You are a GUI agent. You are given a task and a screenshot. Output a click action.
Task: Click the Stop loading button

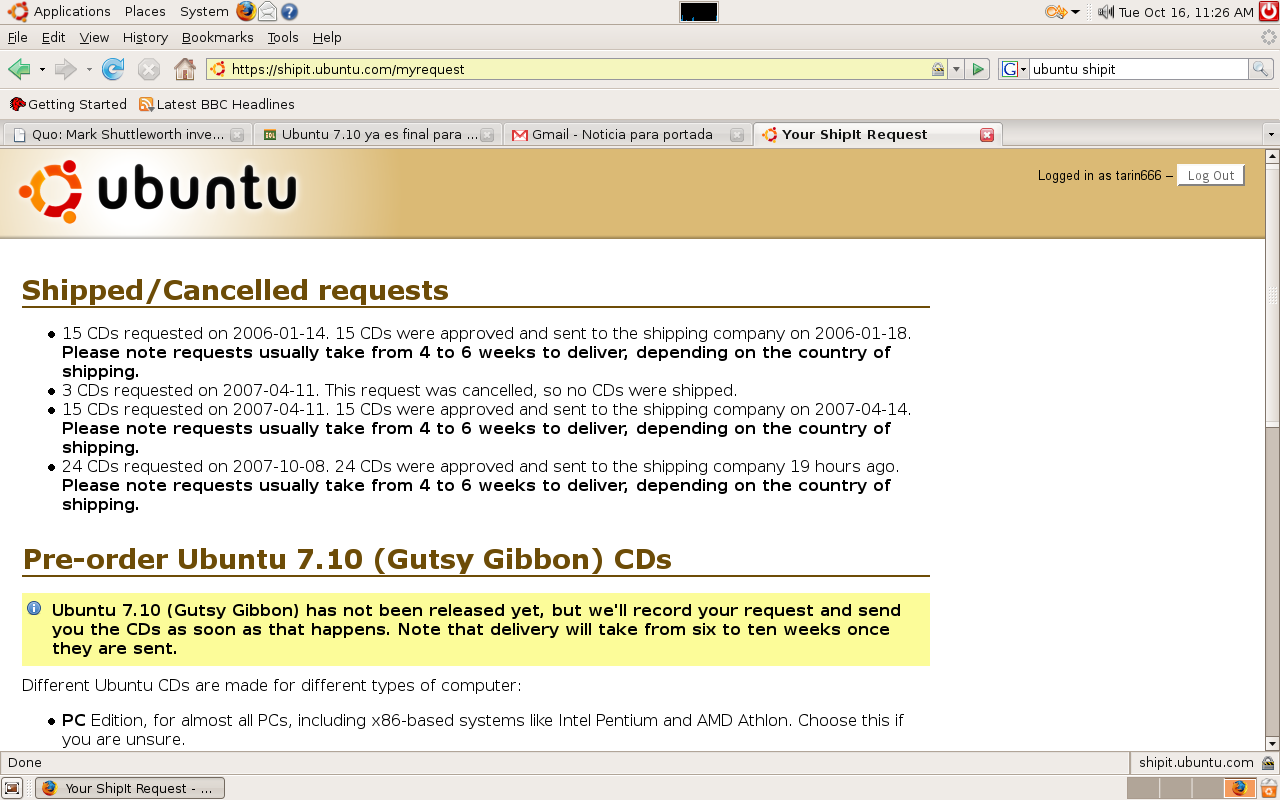point(149,69)
